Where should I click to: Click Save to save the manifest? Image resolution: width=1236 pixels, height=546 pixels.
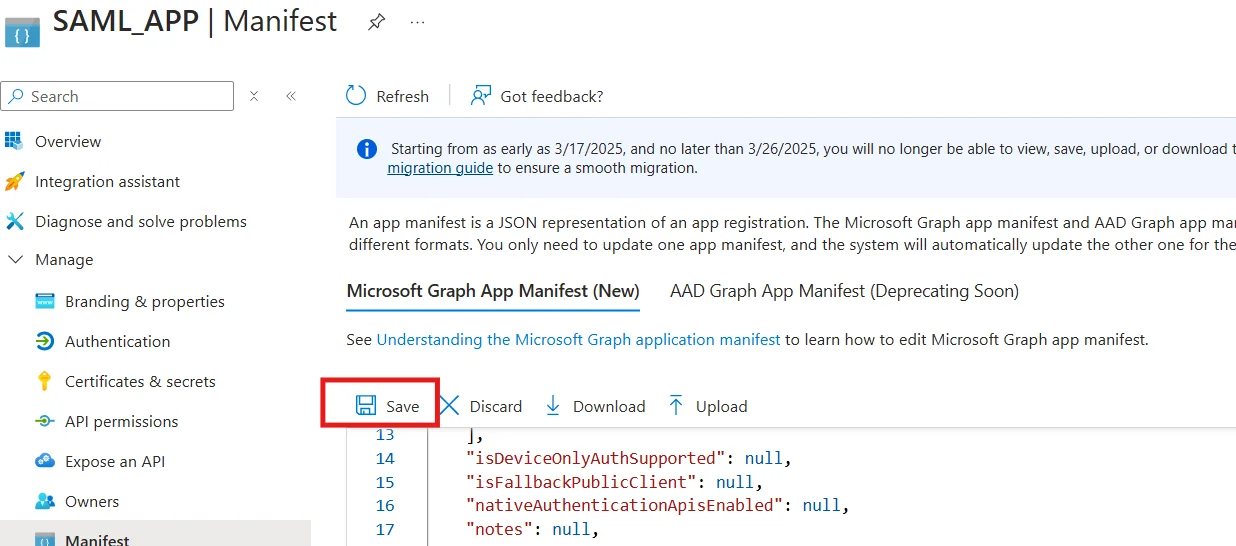(x=388, y=406)
